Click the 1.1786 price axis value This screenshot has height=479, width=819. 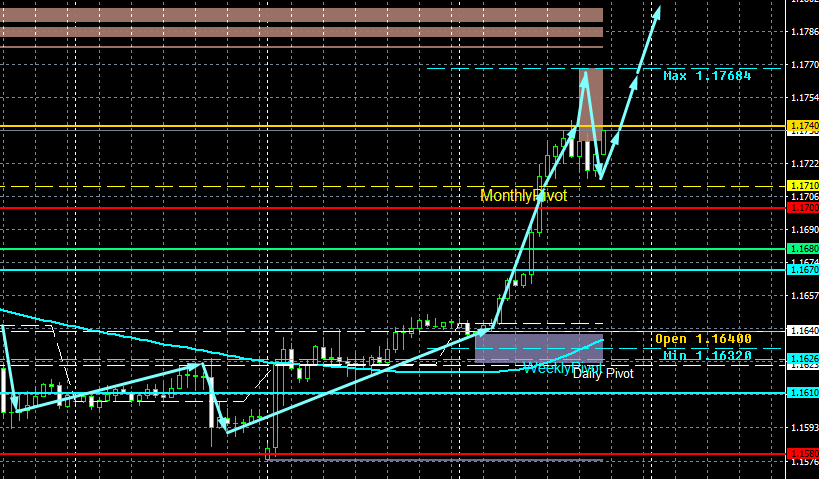[805, 32]
